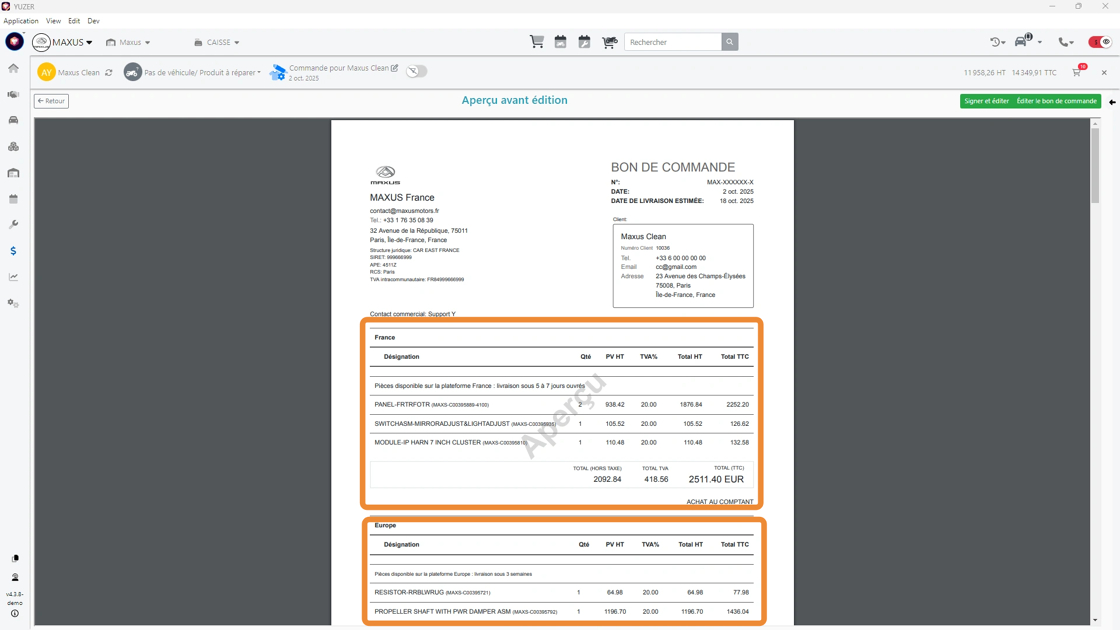Click the black arrow beside Éditer button
Screen dimensions: 1120x630
[1112, 101]
